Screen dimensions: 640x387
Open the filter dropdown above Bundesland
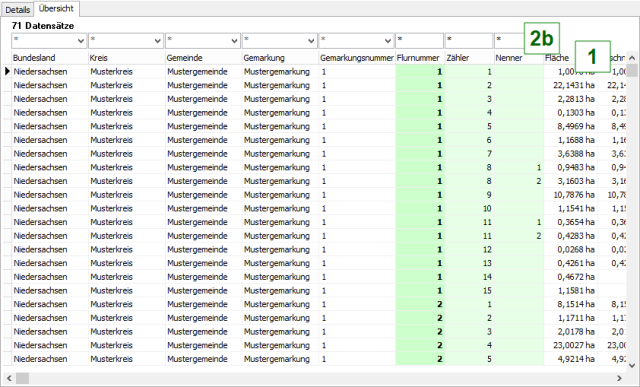80,41
